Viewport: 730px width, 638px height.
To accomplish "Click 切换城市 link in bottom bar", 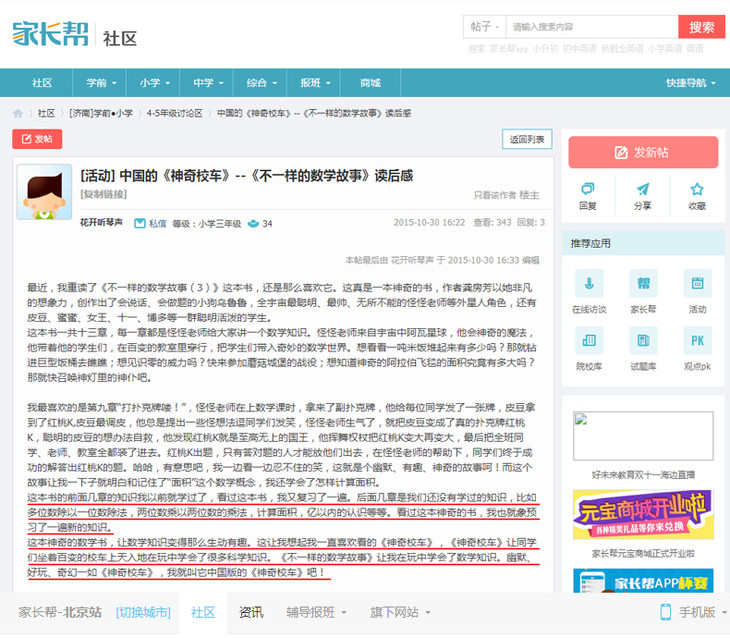I will pyautogui.click(x=143, y=612).
